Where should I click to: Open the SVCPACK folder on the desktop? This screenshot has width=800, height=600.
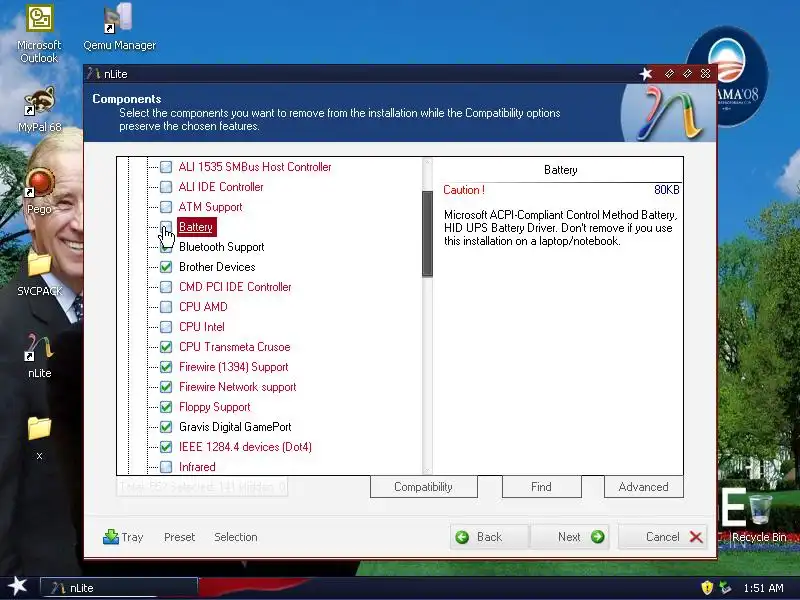(x=39, y=273)
